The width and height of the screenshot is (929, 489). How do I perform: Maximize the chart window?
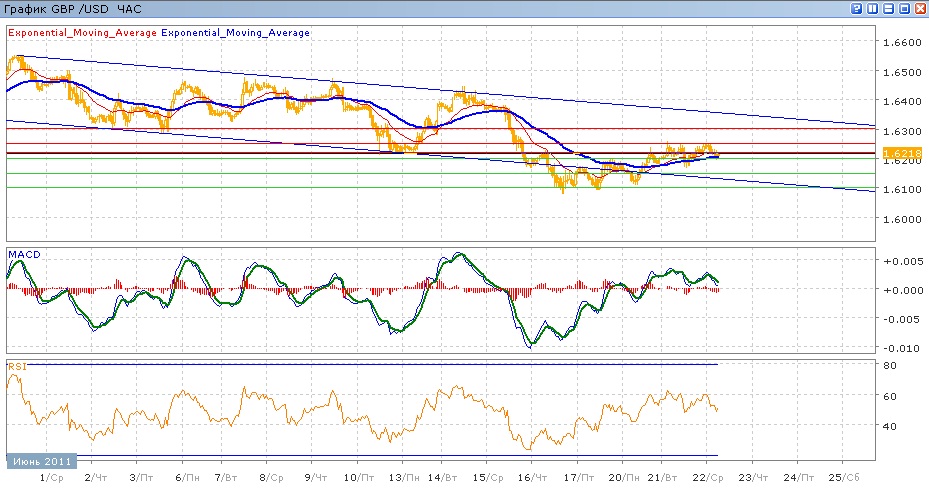[904, 8]
